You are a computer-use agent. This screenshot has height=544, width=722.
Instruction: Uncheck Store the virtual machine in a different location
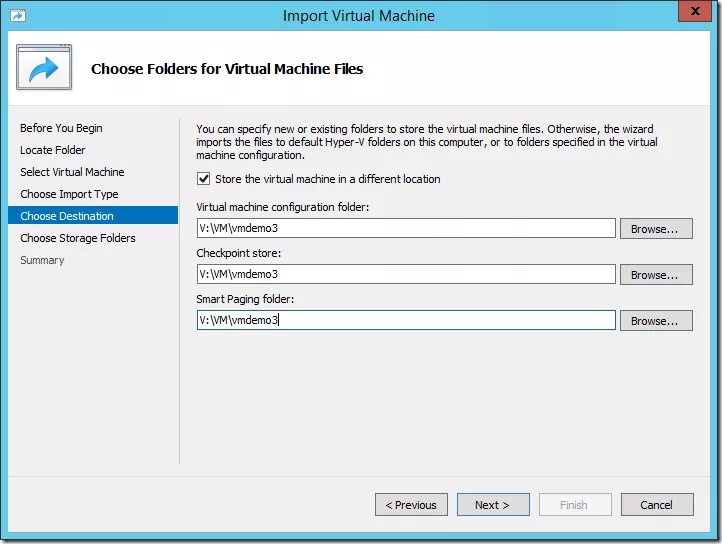pos(204,179)
